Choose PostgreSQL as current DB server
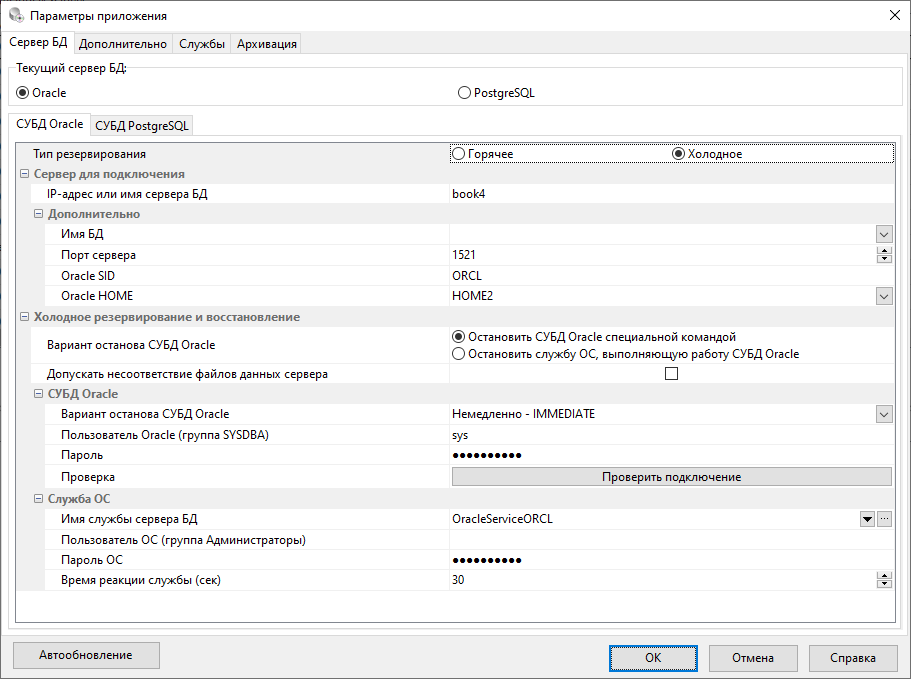Screen dimensions: 911x679 [496, 93]
